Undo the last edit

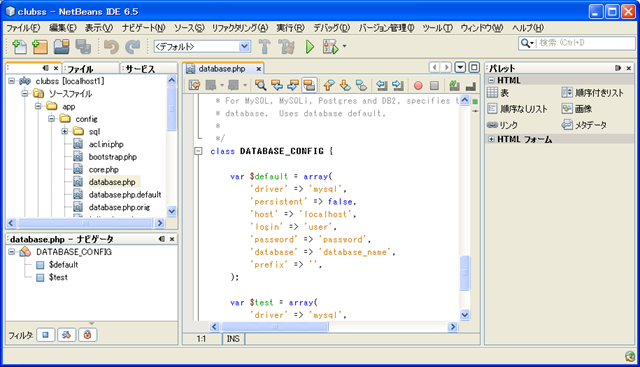click(111, 47)
